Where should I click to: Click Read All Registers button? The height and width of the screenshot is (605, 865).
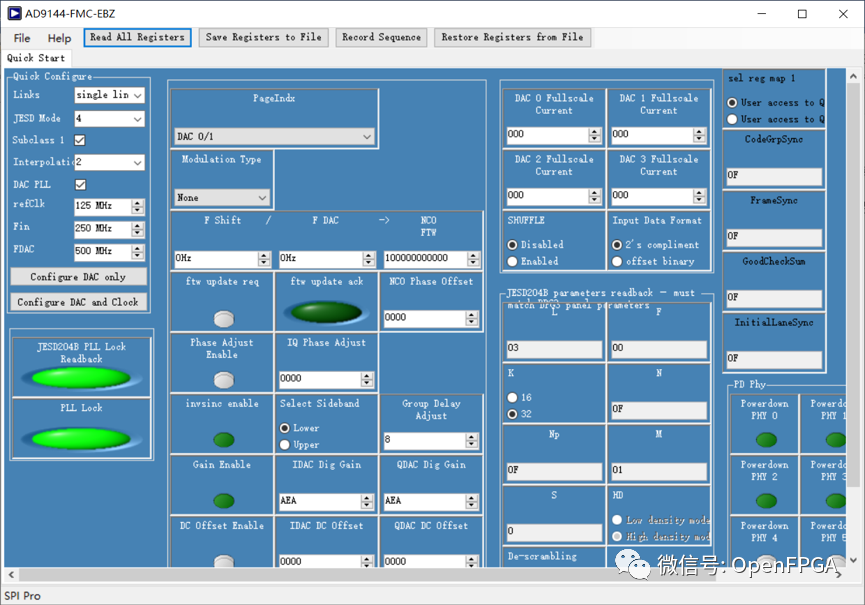pos(137,37)
